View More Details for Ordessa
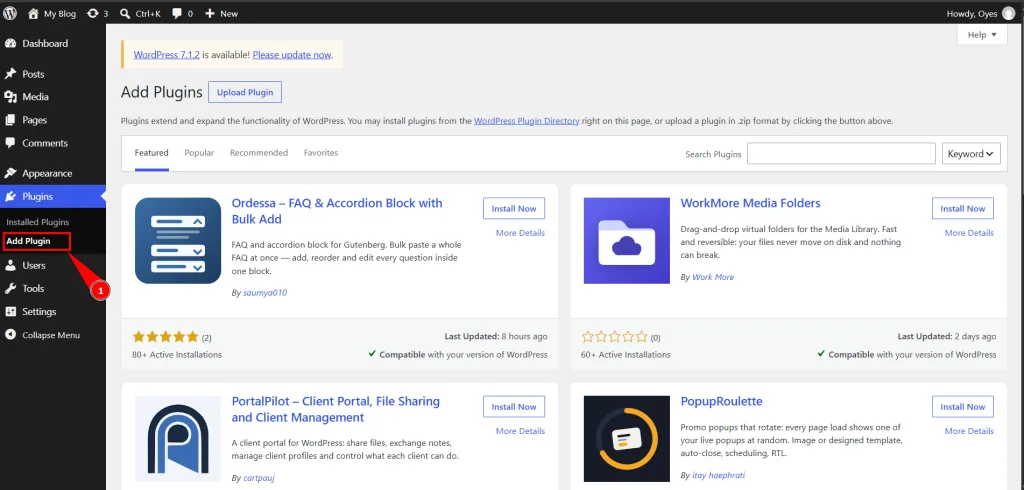The image size is (1024, 490). tap(520, 233)
